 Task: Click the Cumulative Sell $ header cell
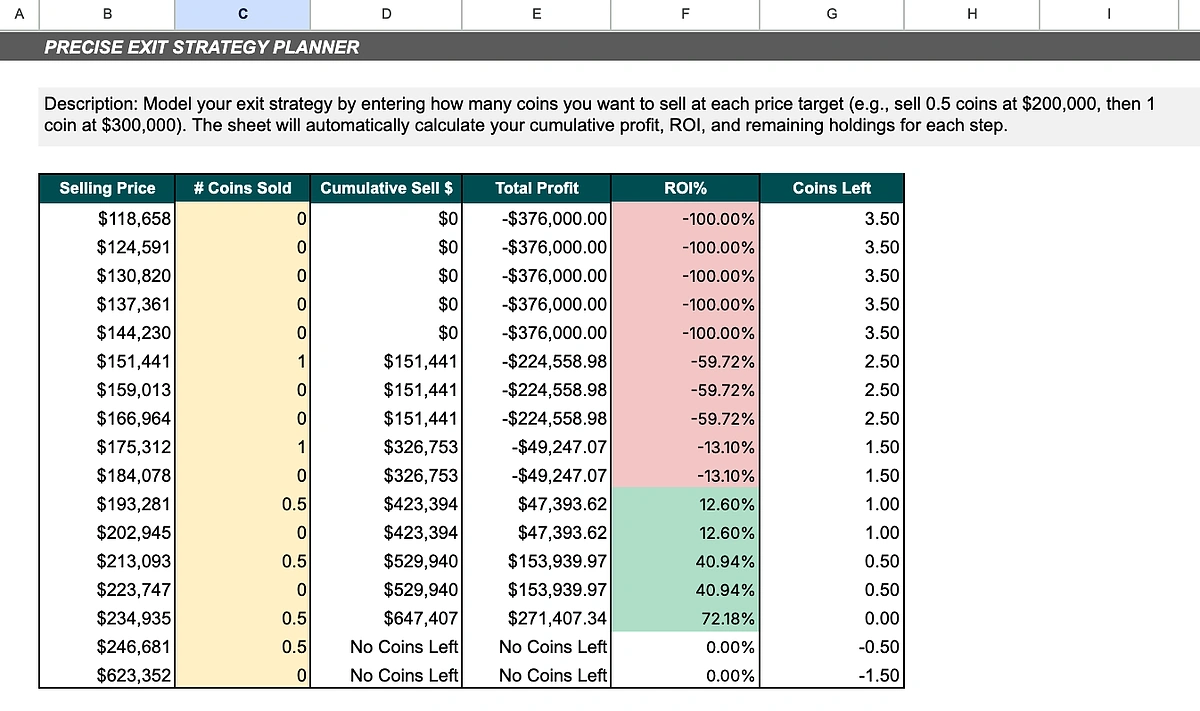386,188
